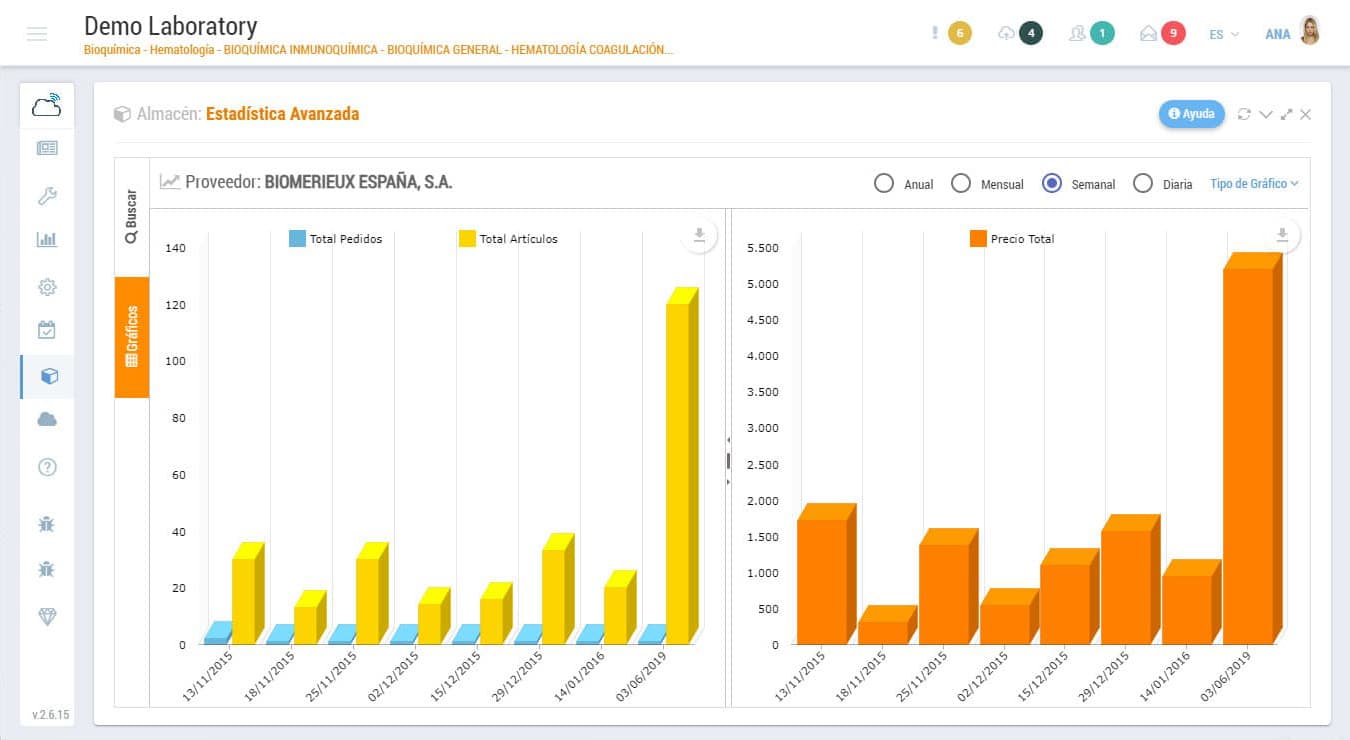Viewport: 1350px width, 740px height.
Task: Toggle Total Artículos legend swatch
Action: pos(467,239)
